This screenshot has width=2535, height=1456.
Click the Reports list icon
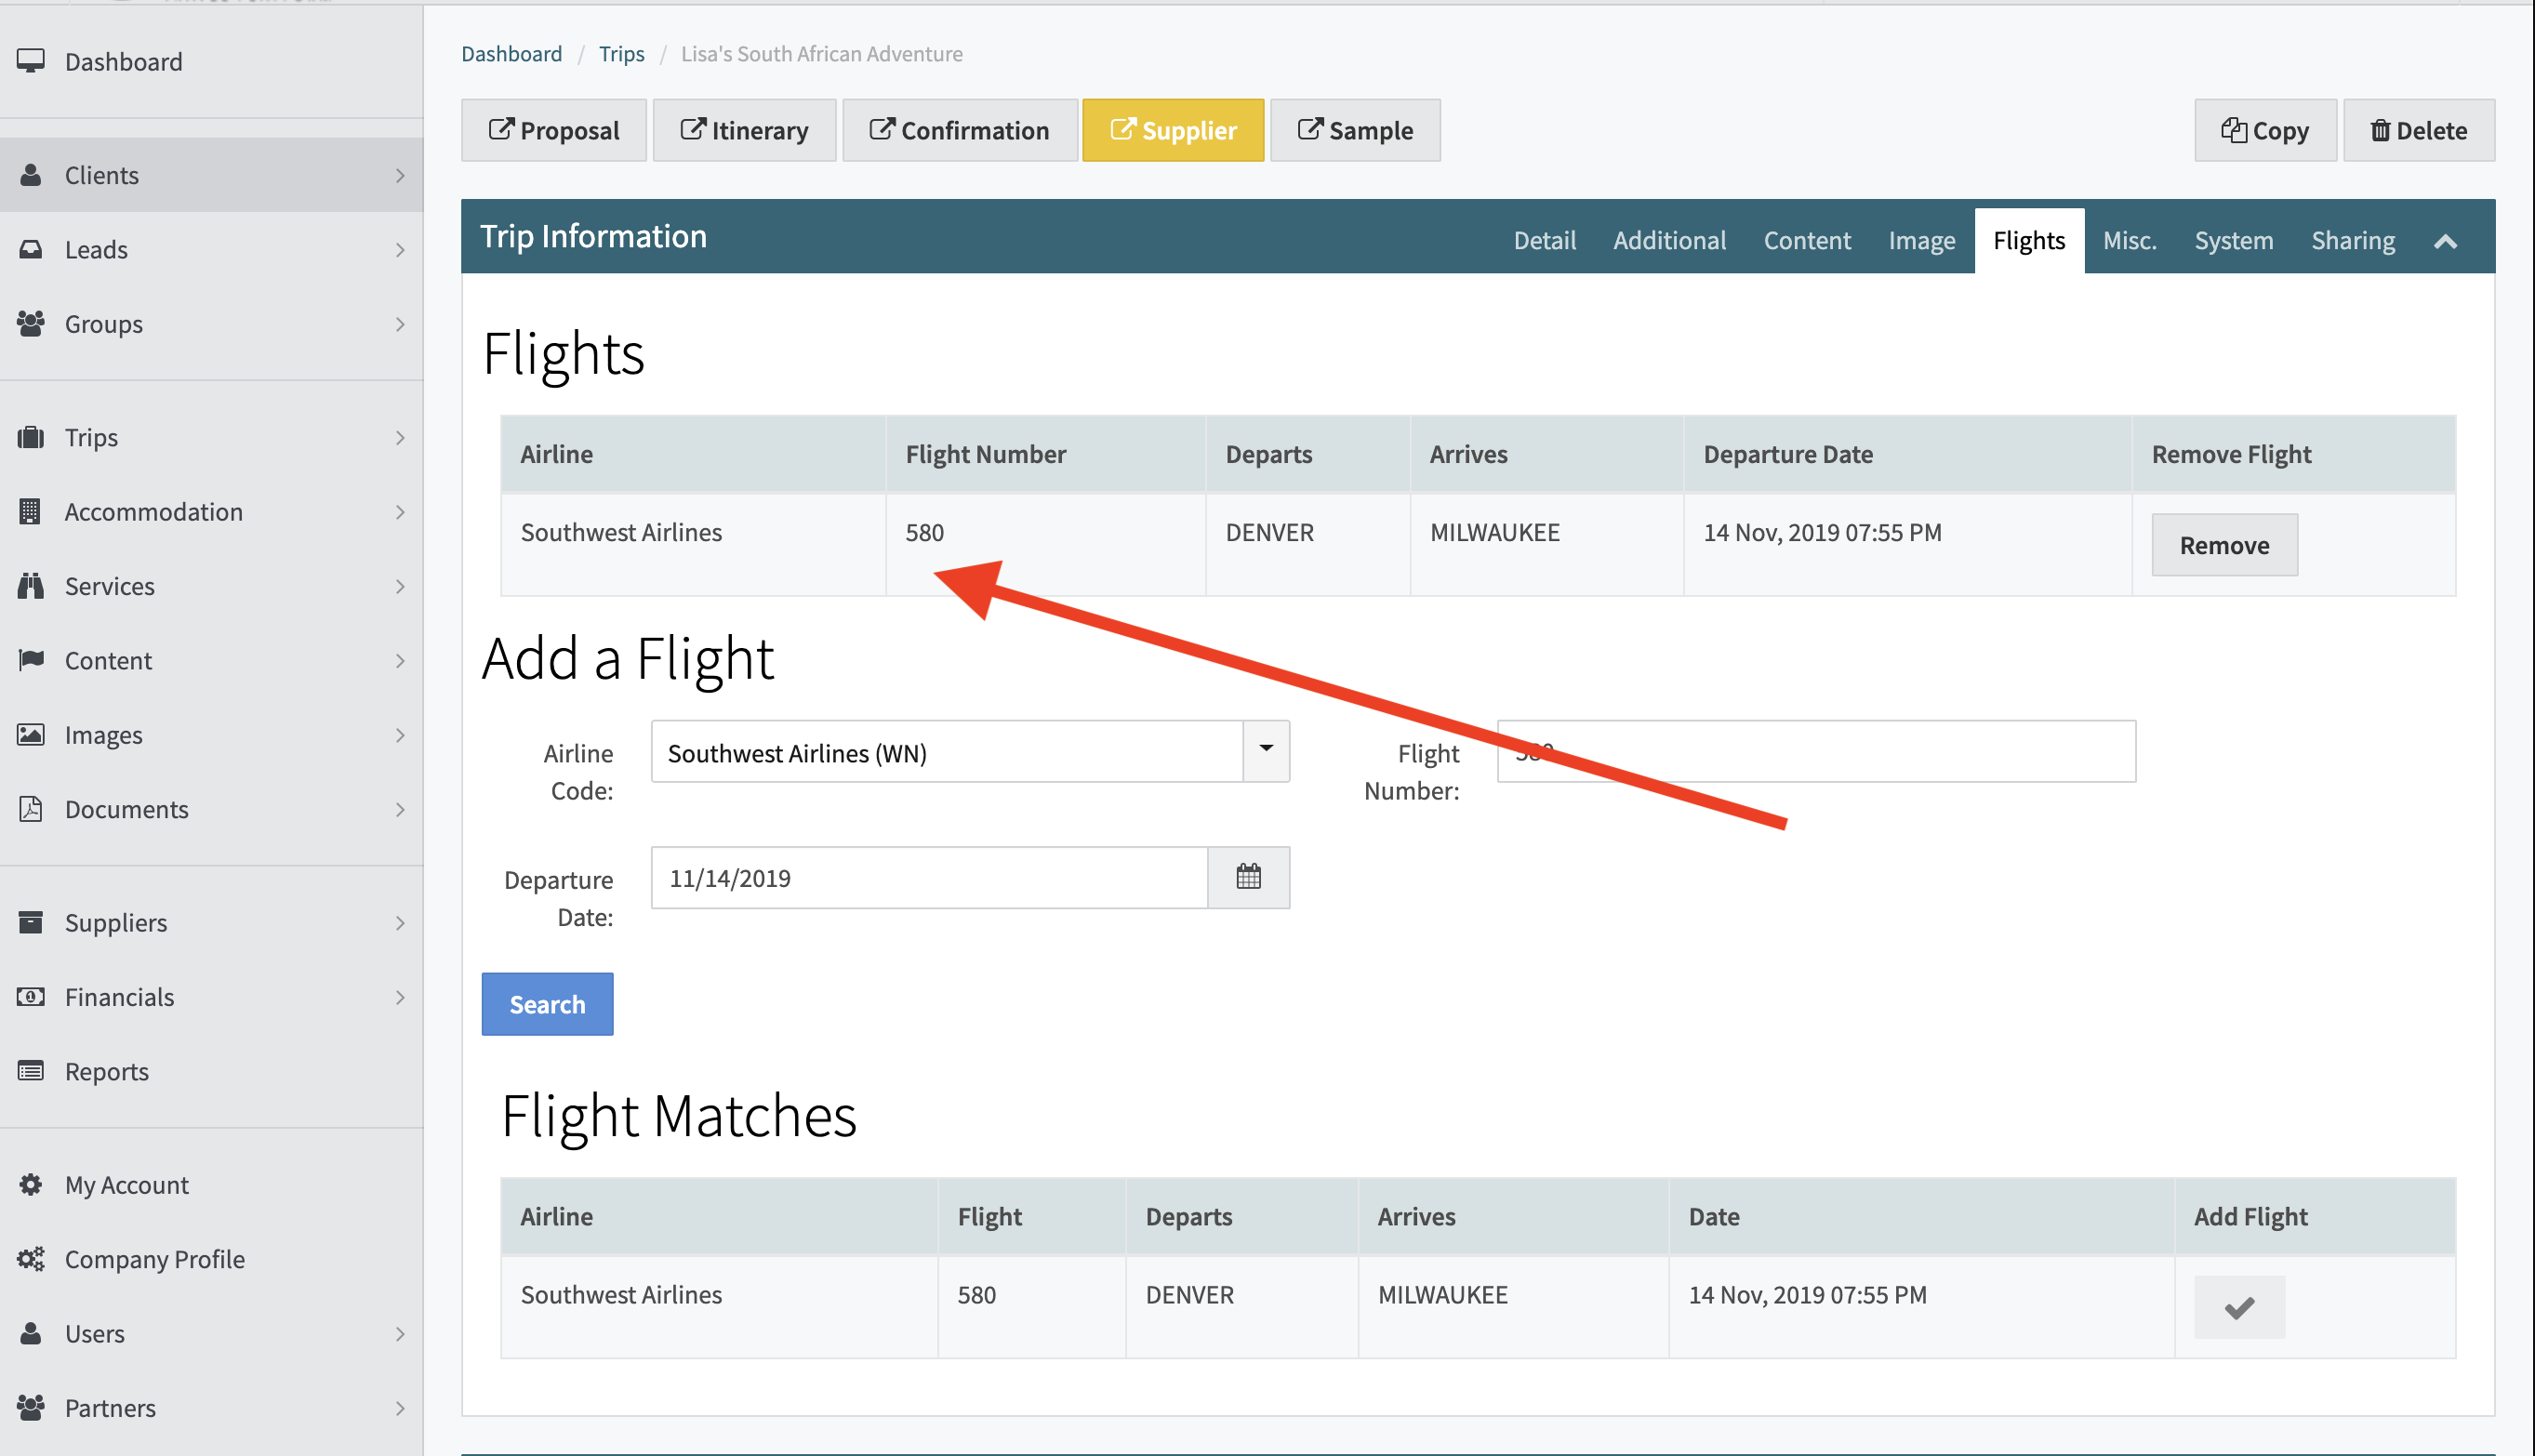point(31,1071)
